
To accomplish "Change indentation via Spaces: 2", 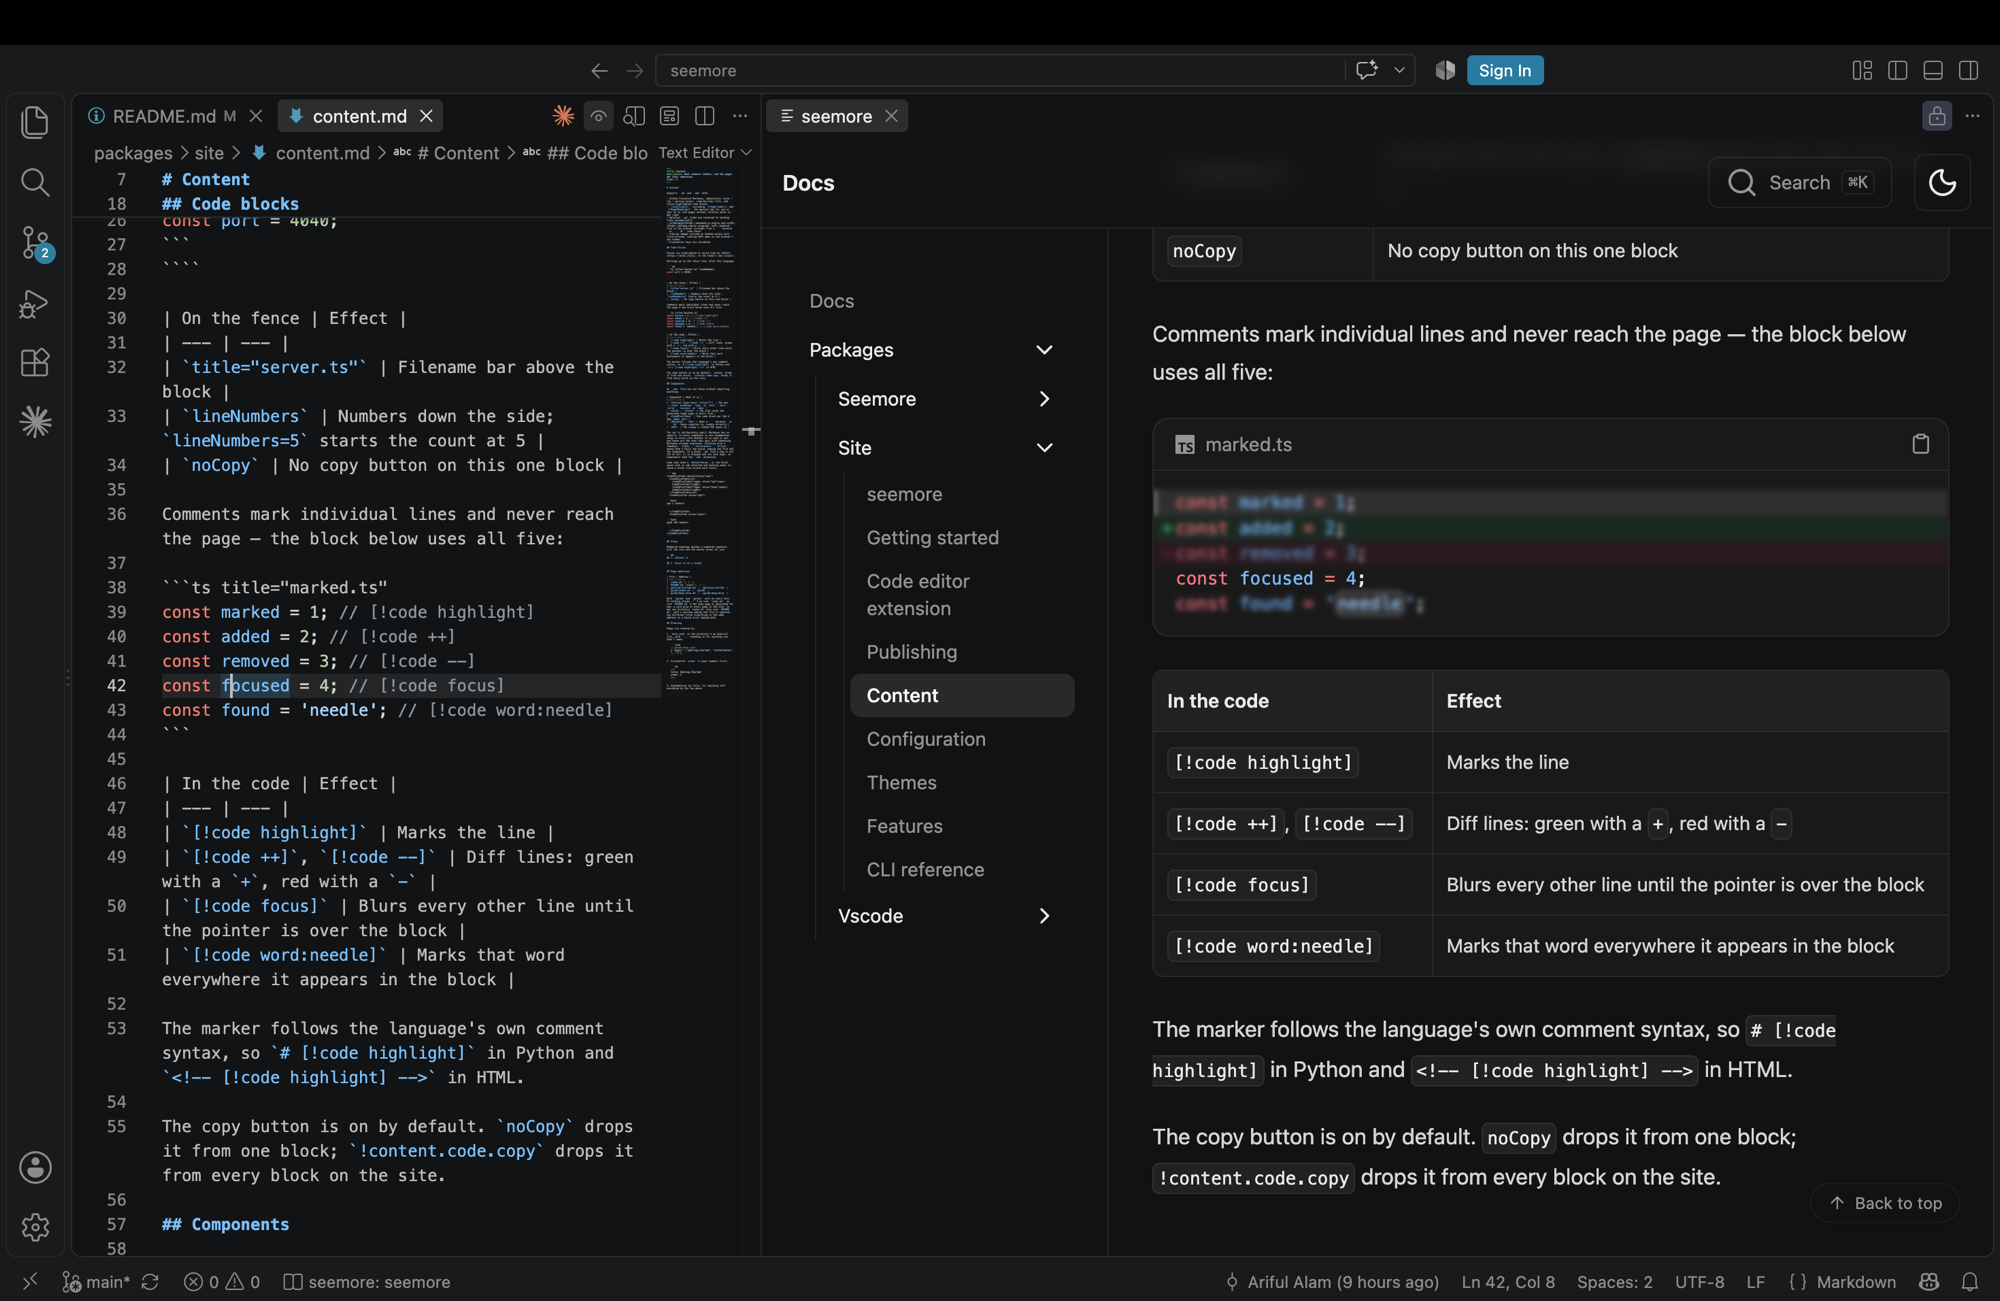I will point(1614,1282).
